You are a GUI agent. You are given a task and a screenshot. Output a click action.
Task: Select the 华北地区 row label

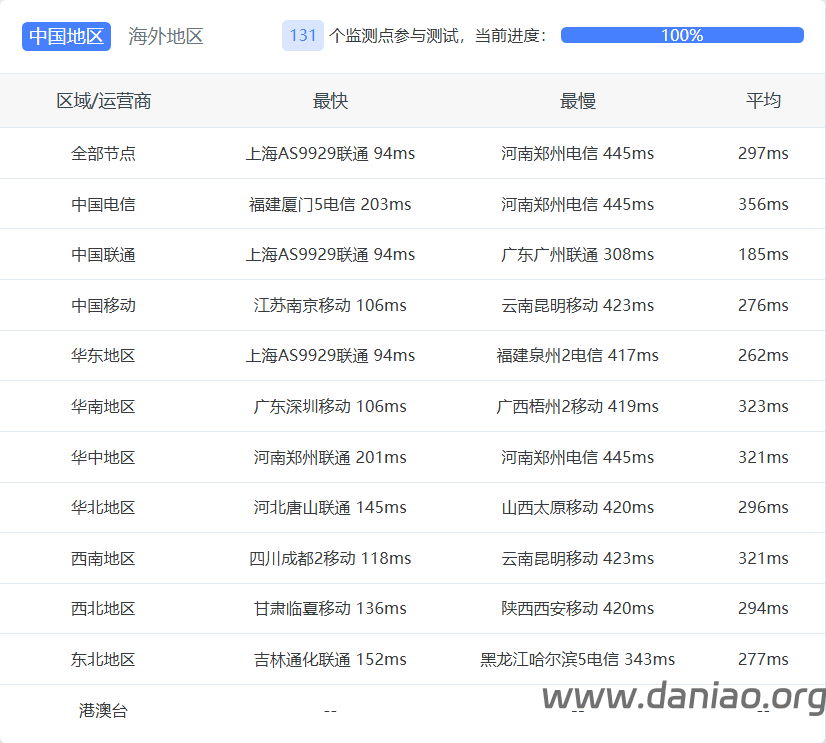pos(103,507)
